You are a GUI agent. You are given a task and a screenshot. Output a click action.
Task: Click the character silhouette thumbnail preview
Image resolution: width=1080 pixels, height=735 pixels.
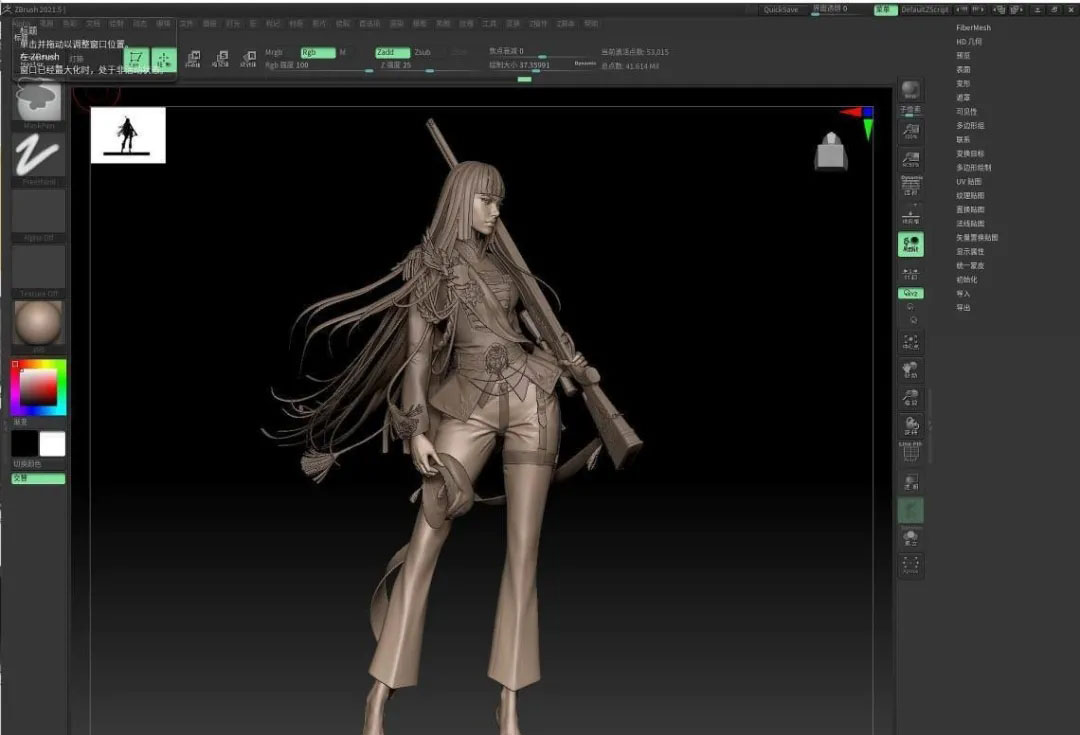tap(128, 135)
